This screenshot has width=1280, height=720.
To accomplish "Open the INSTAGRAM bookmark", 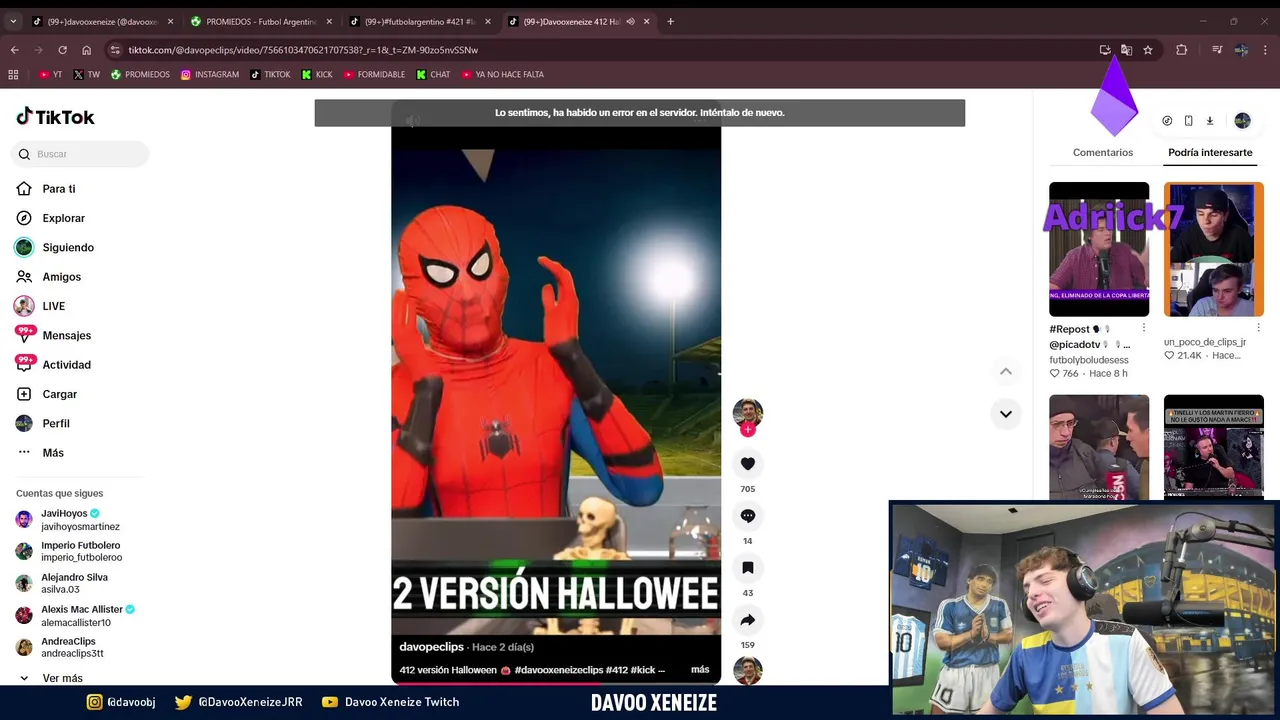I will click(210, 74).
